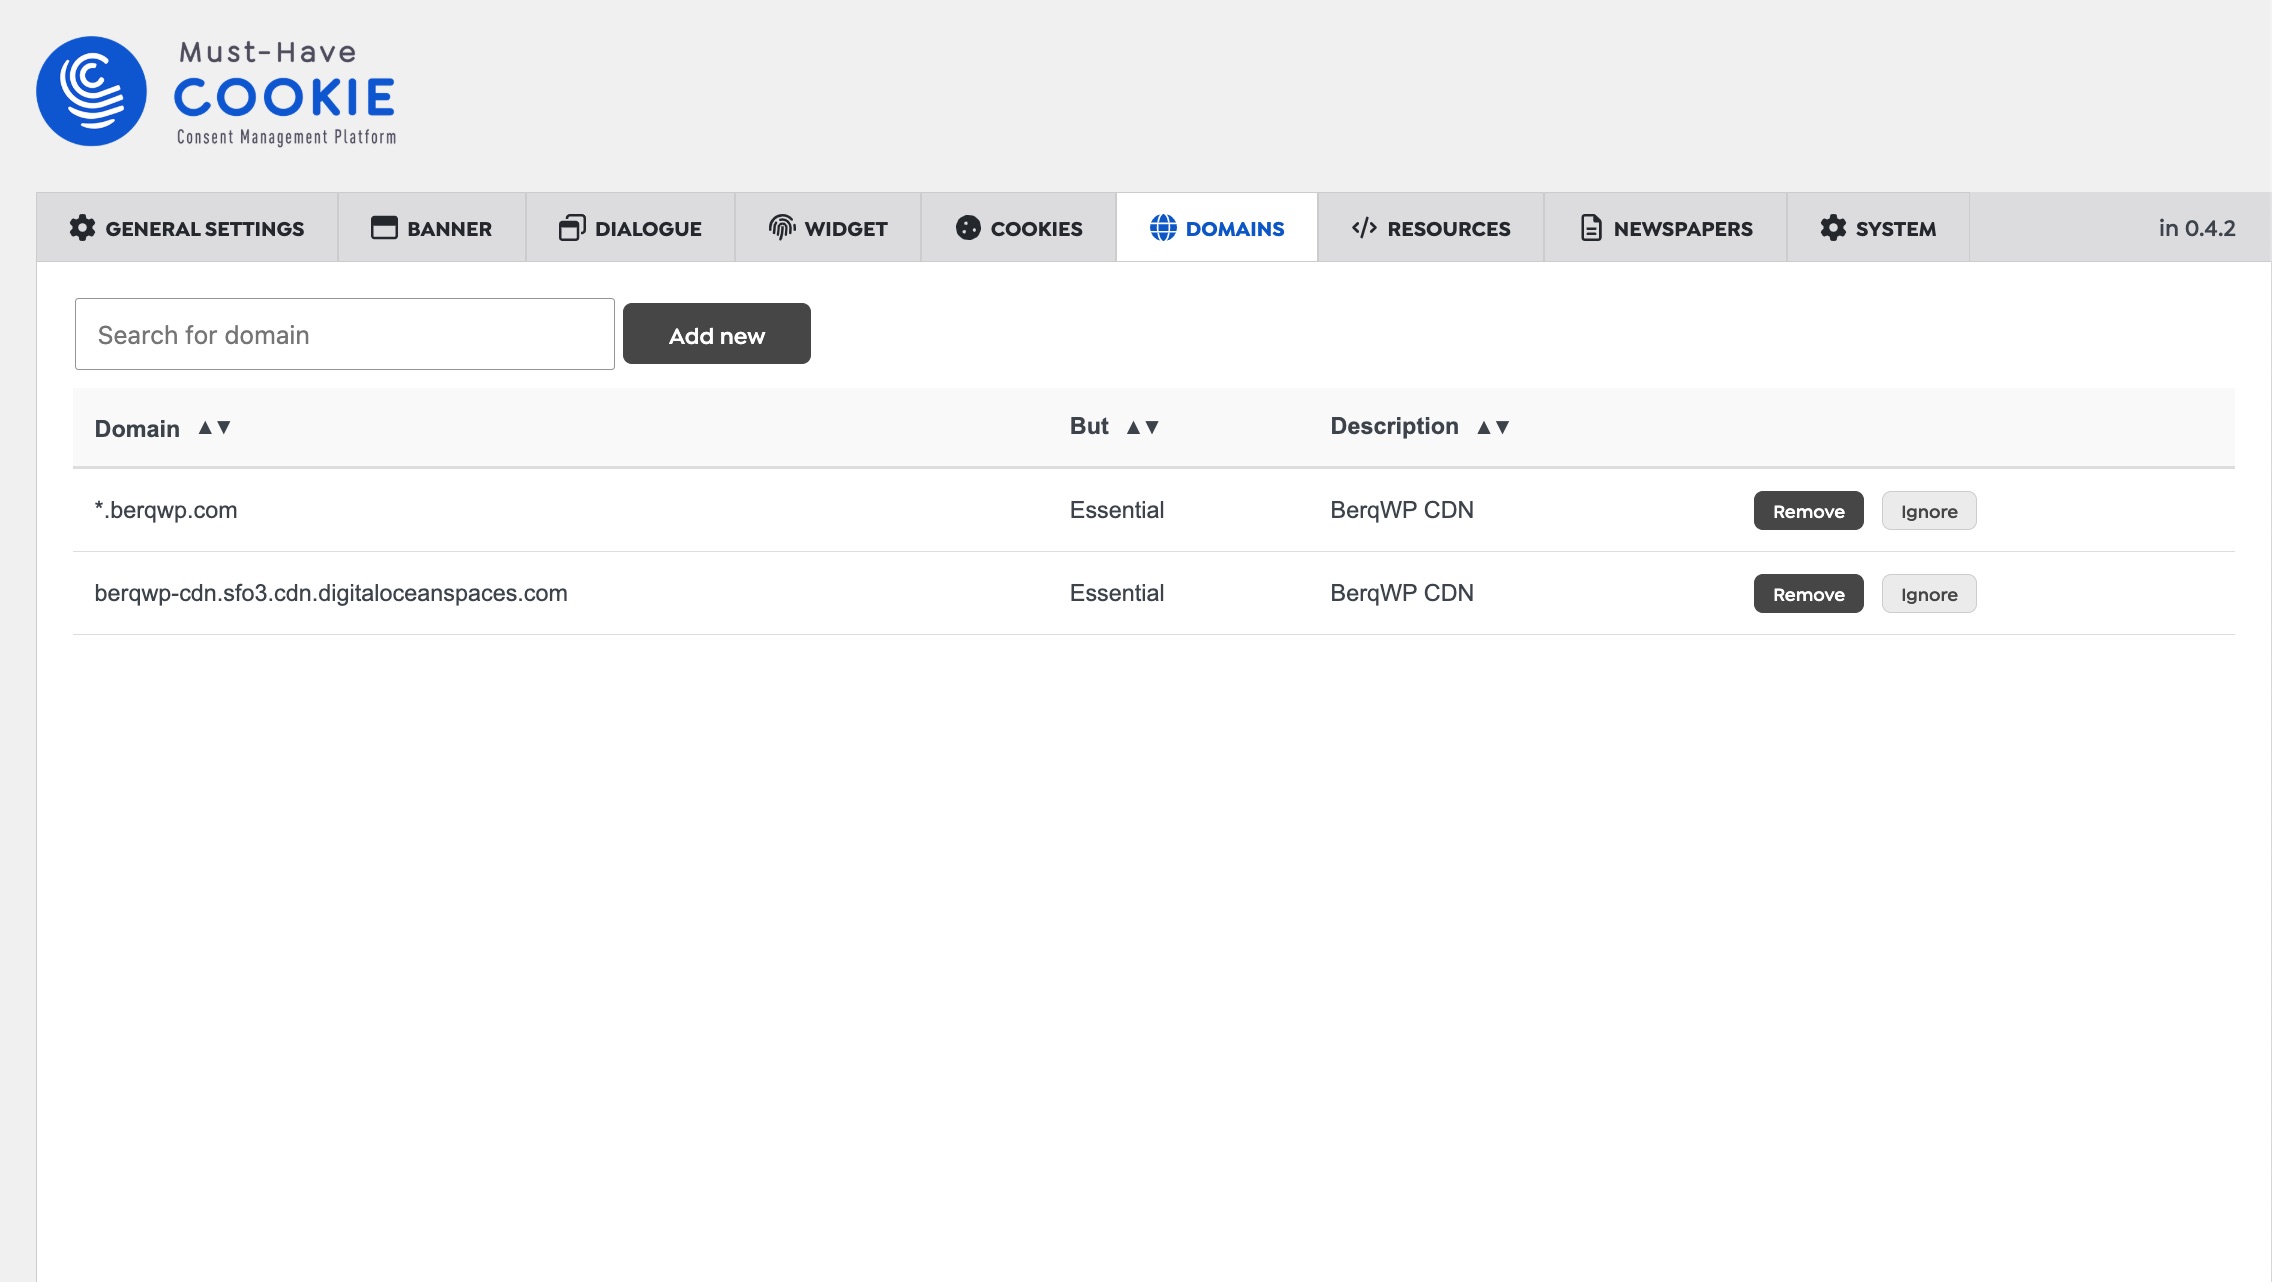Click the System gear icon

click(x=1833, y=228)
